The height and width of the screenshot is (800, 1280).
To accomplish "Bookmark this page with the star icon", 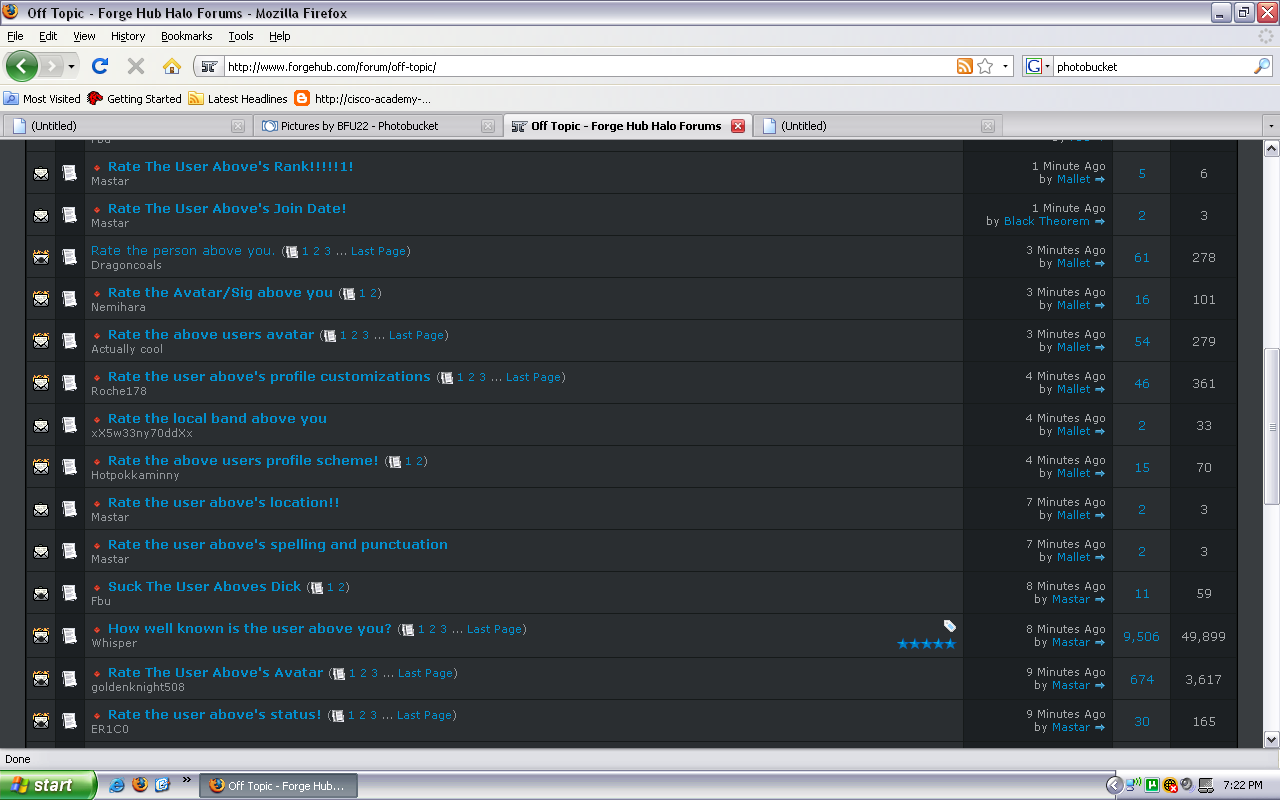I will [985, 66].
